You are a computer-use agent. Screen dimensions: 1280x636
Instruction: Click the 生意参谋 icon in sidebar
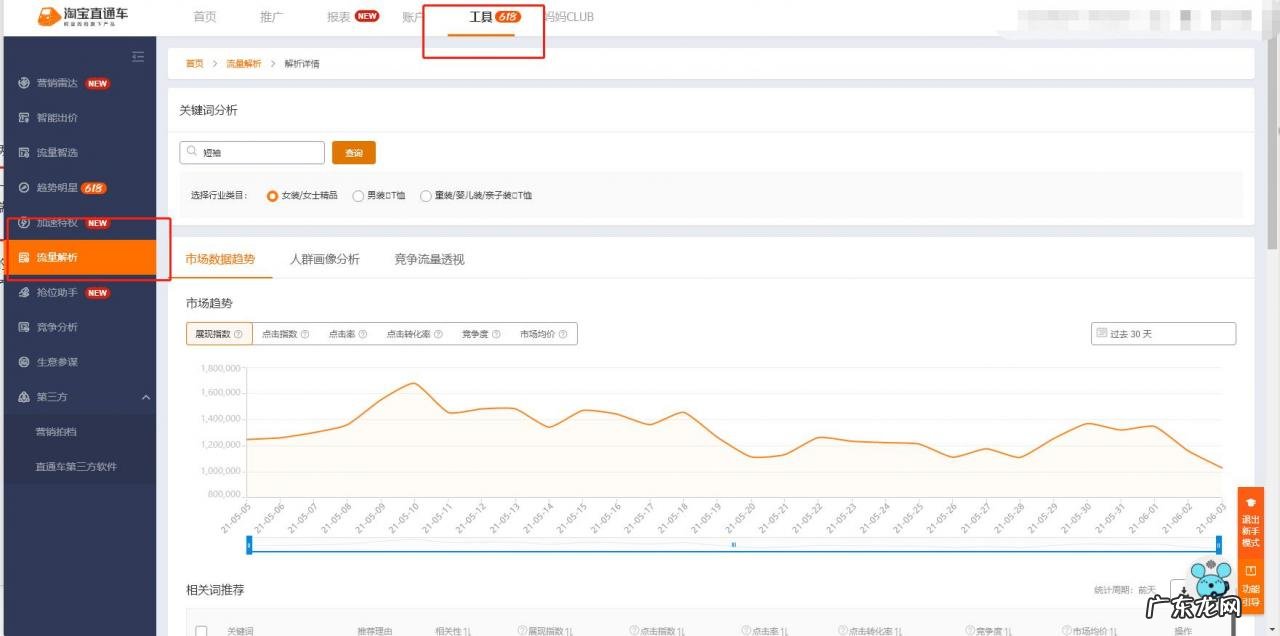point(24,362)
